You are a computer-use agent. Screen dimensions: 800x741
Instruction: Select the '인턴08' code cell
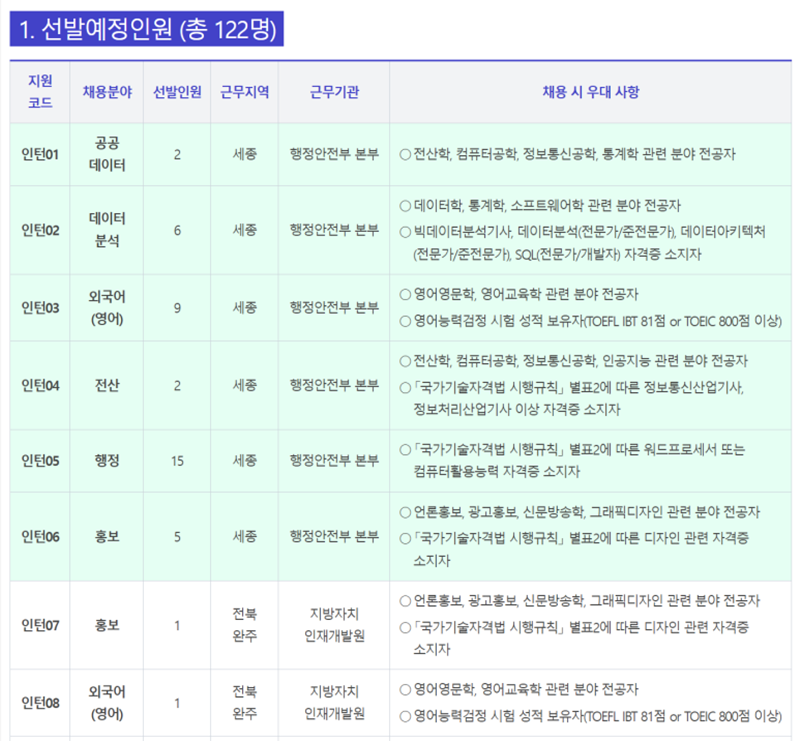pyautogui.click(x=40, y=703)
